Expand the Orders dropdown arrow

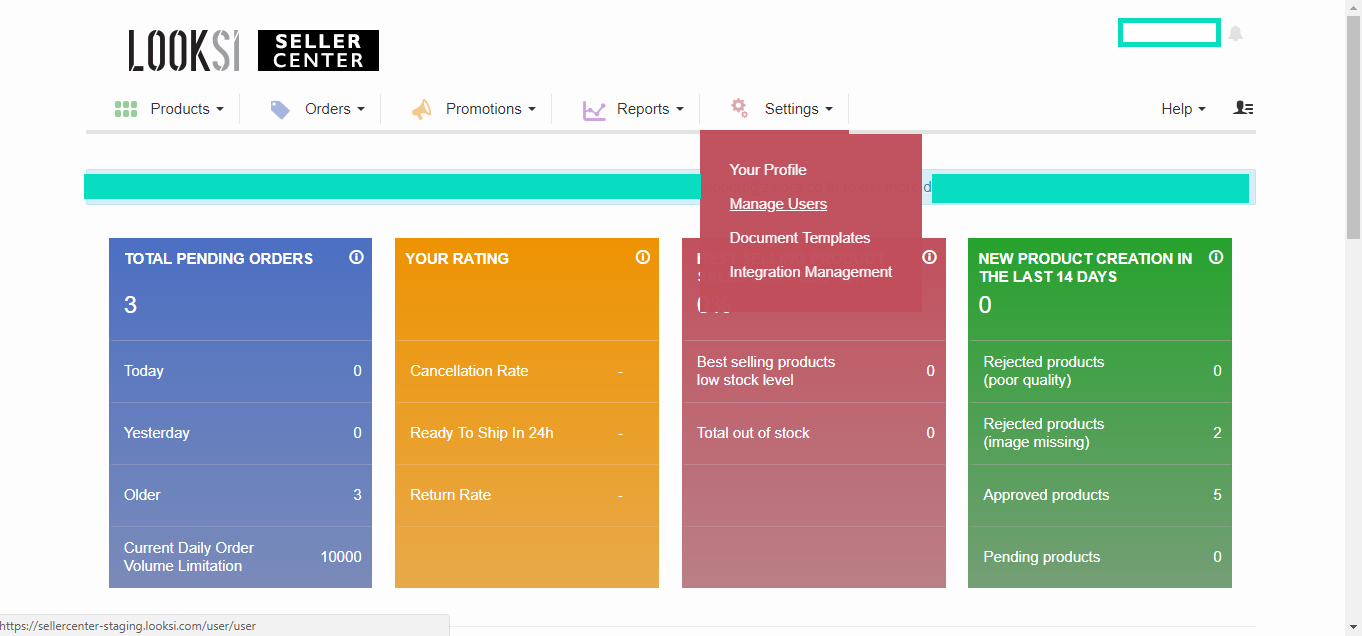pyautogui.click(x=361, y=109)
